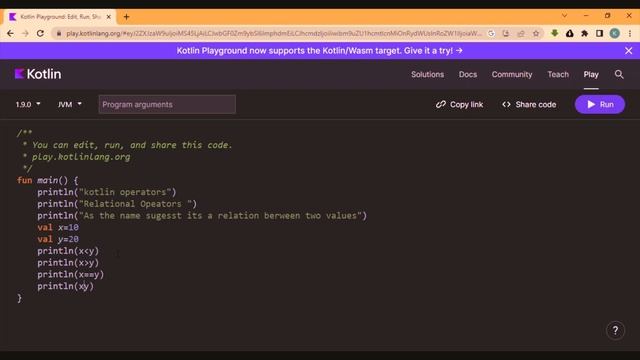Click the address bar URL
This screenshot has width=640, height=360.
tap(273, 33)
